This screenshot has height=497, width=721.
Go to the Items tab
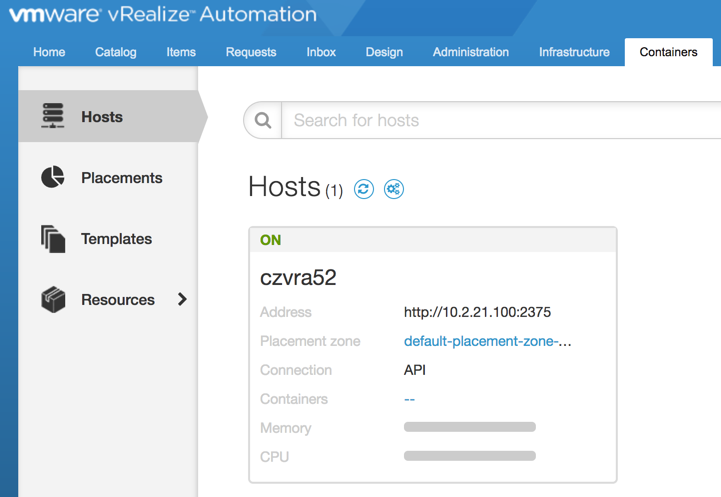pos(181,52)
